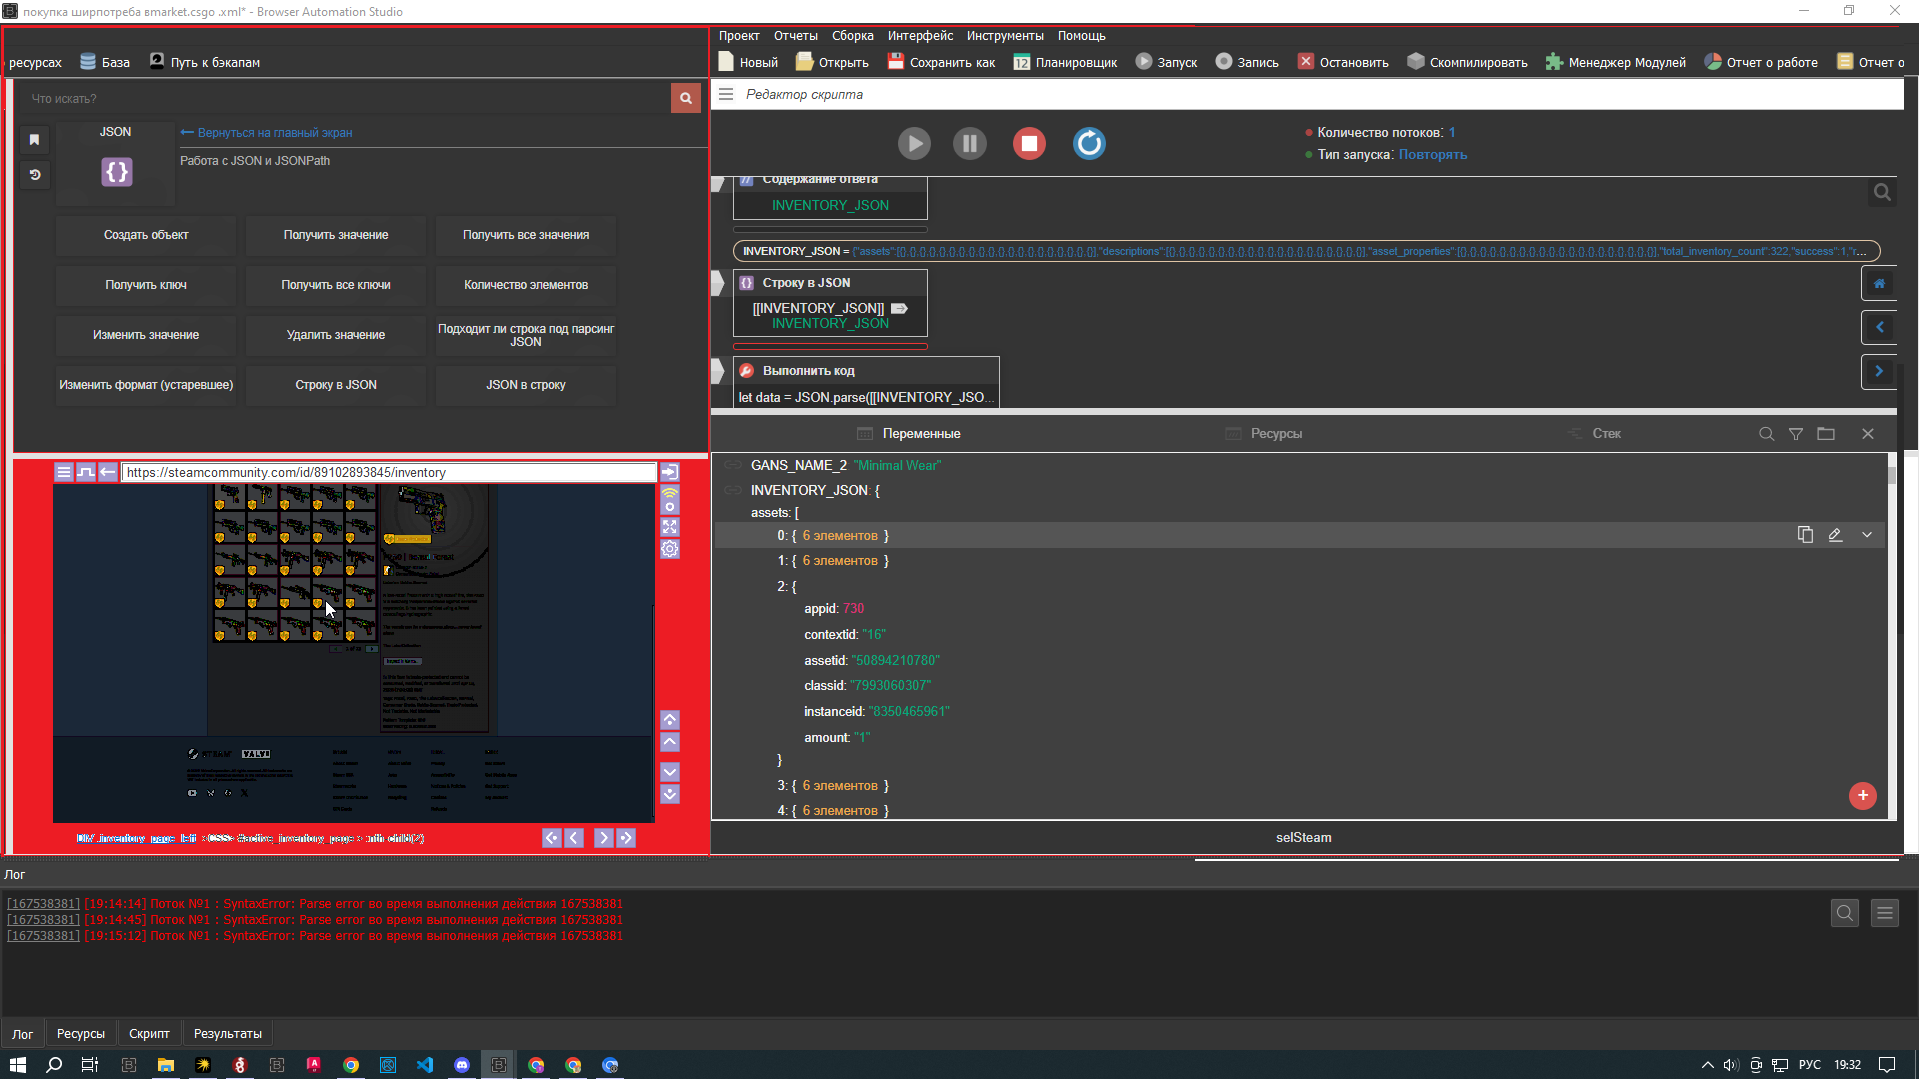This screenshot has width=1919, height=1079.
Task: Click Вернуться на главный экран link
Action: coord(267,133)
